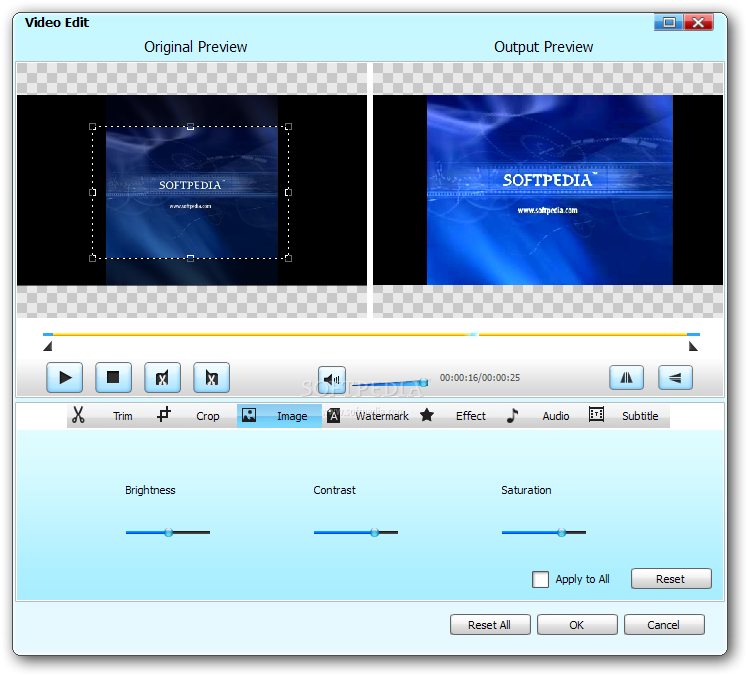Set the trim start point marker button

(162, 378)
